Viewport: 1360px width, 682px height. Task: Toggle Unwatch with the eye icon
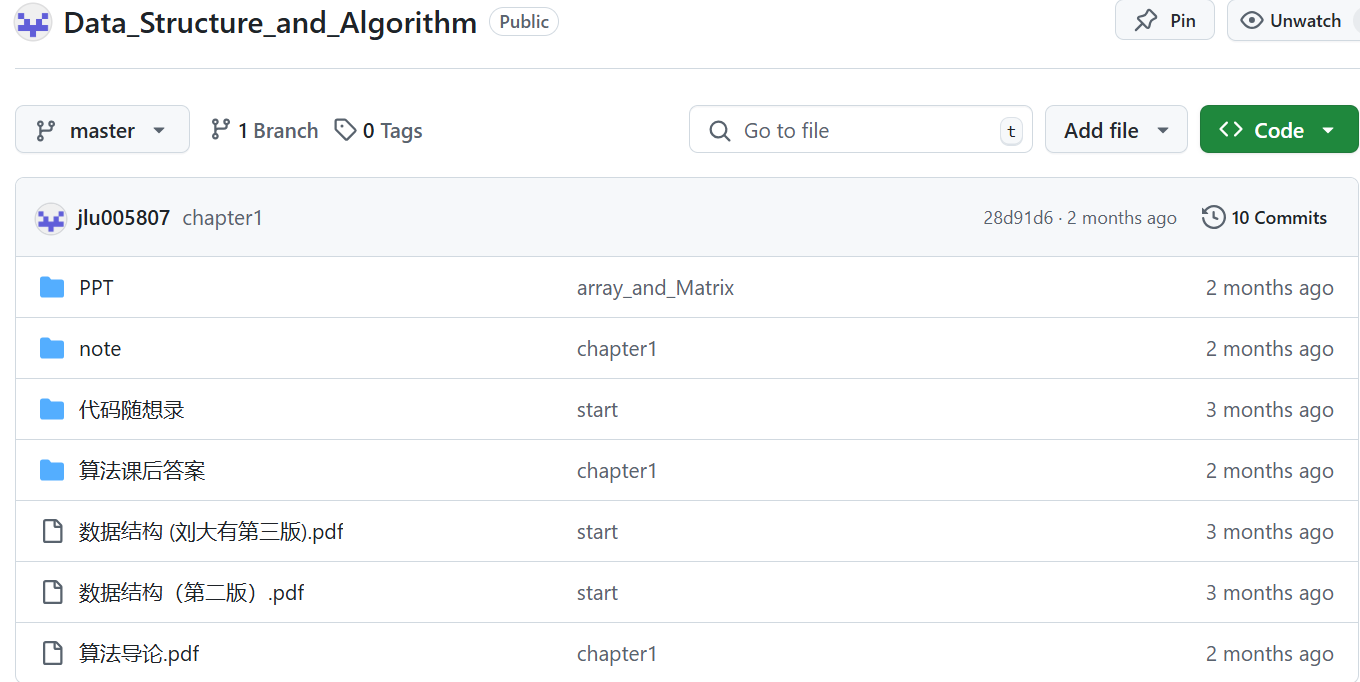1292,20
